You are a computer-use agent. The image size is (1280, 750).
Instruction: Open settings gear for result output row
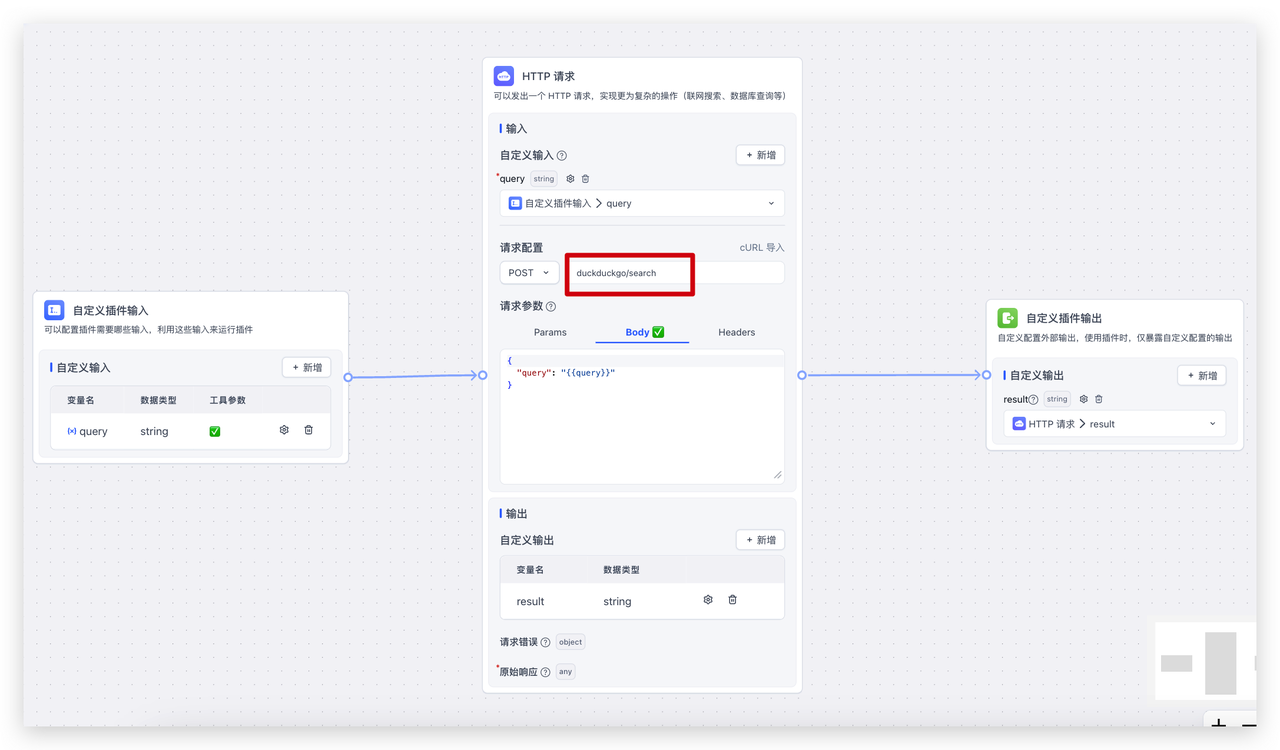708,600
